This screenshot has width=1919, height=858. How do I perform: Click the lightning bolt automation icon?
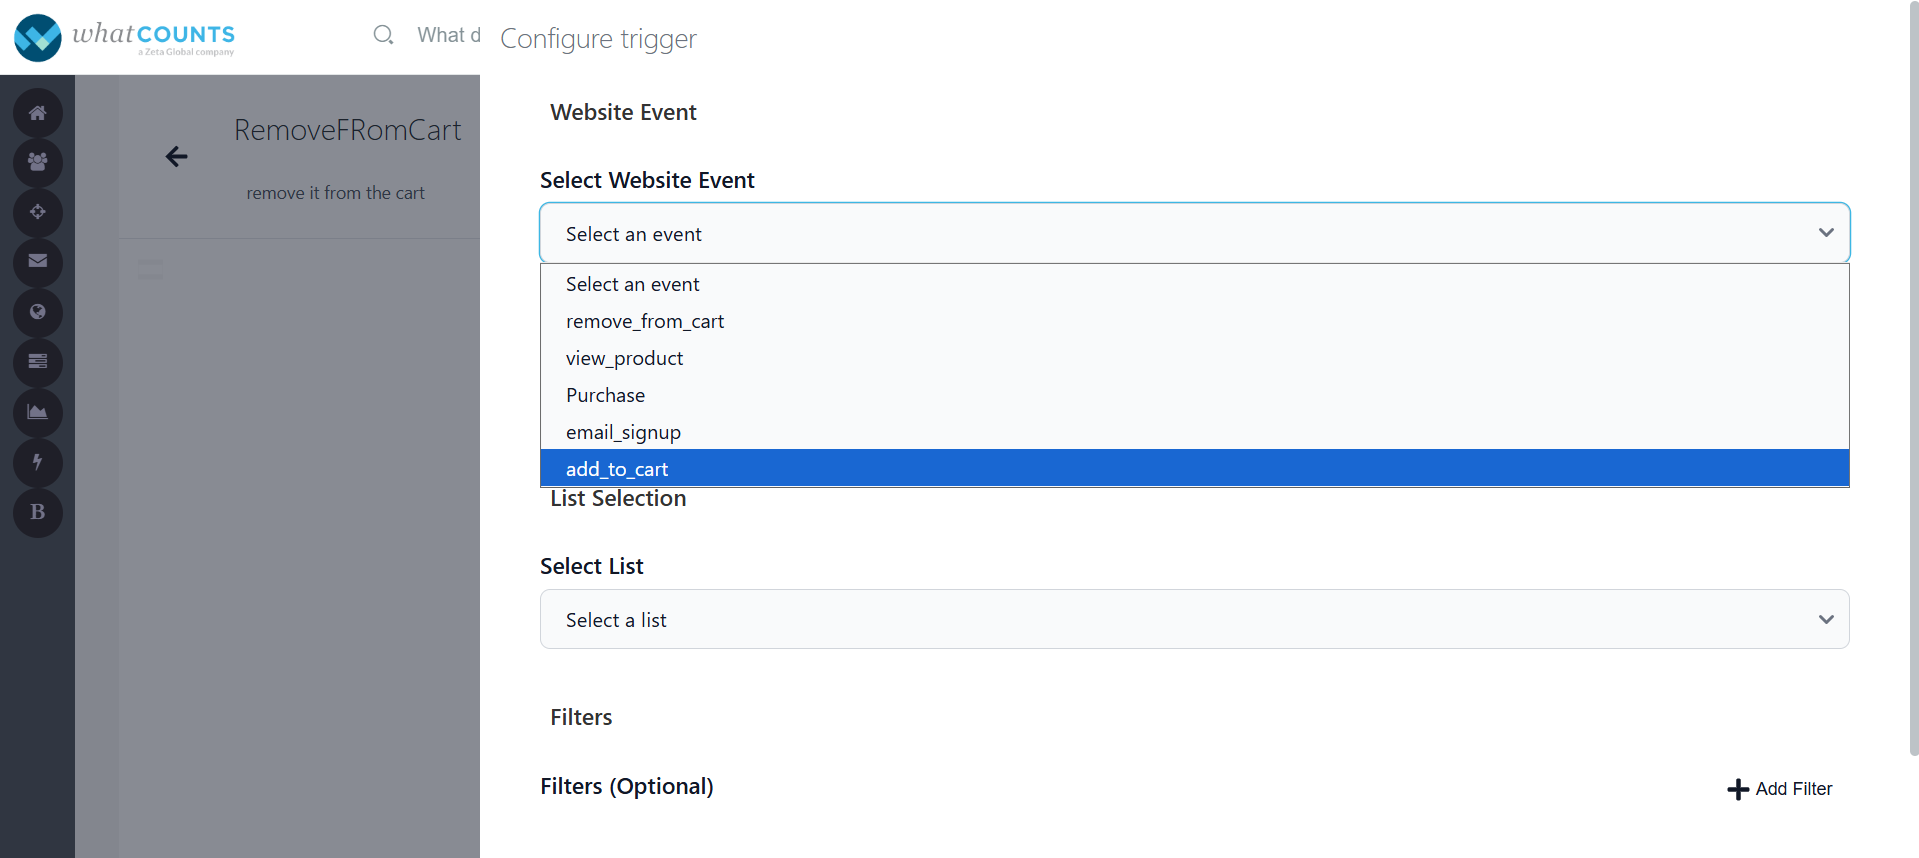pos(38,462)
